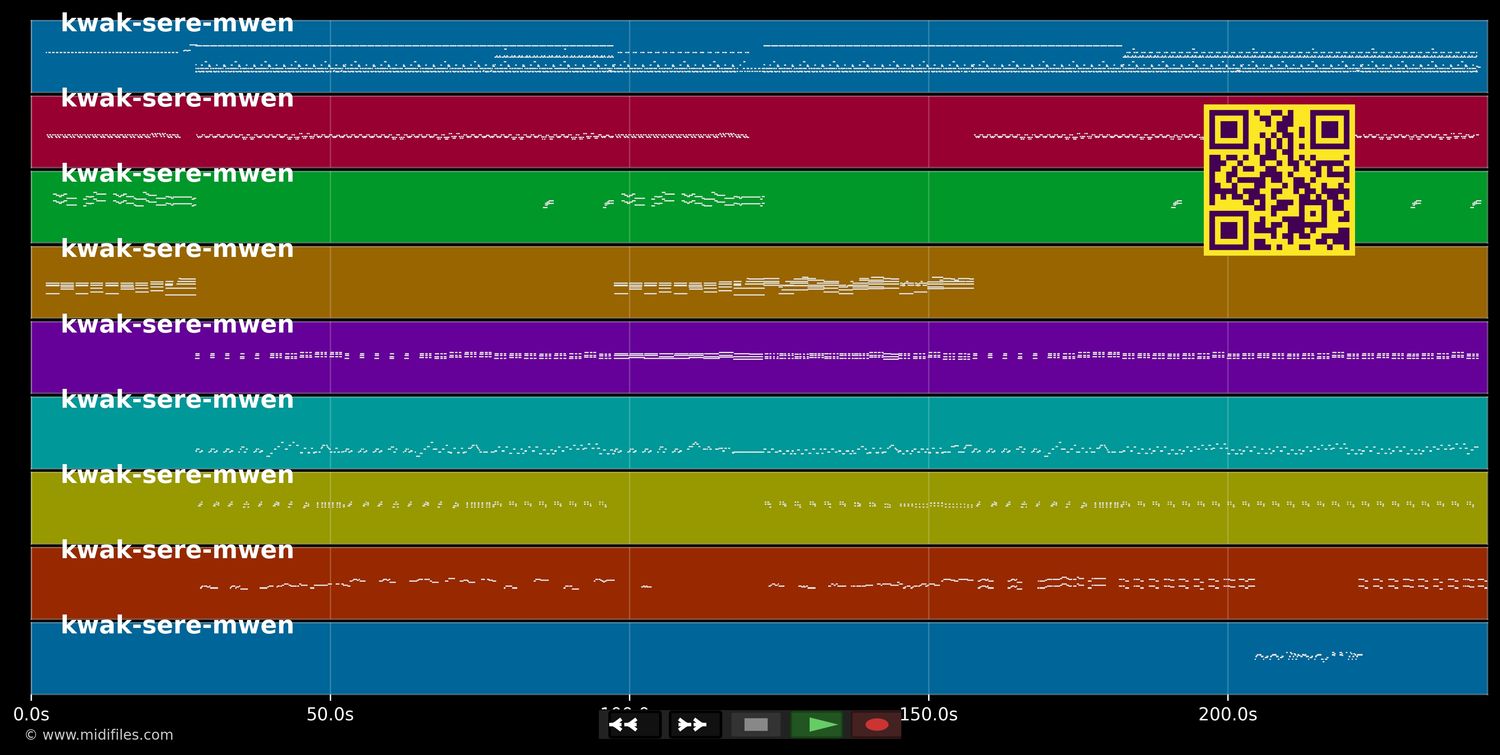Open the yellow QR code image
The height and width of the screenshot is (755, 1500).
click(x=1279, y=180)
